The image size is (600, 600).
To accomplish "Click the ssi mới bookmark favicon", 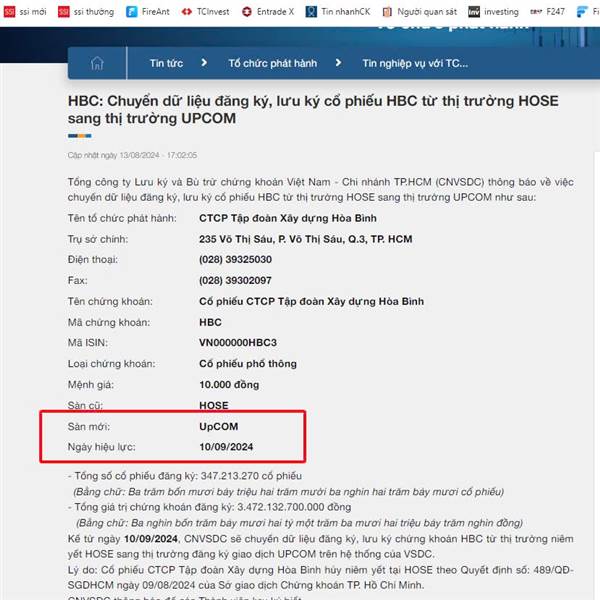I will tap(9, 12).
